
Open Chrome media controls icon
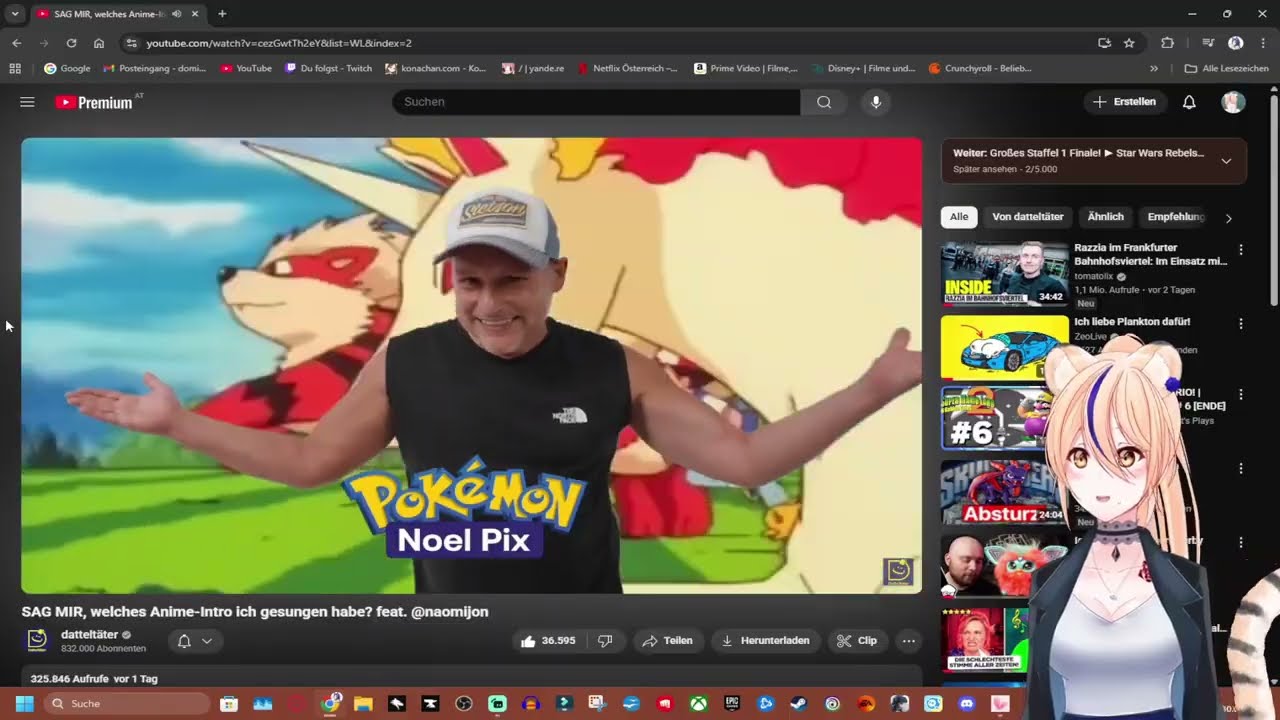click(1208, 43)
